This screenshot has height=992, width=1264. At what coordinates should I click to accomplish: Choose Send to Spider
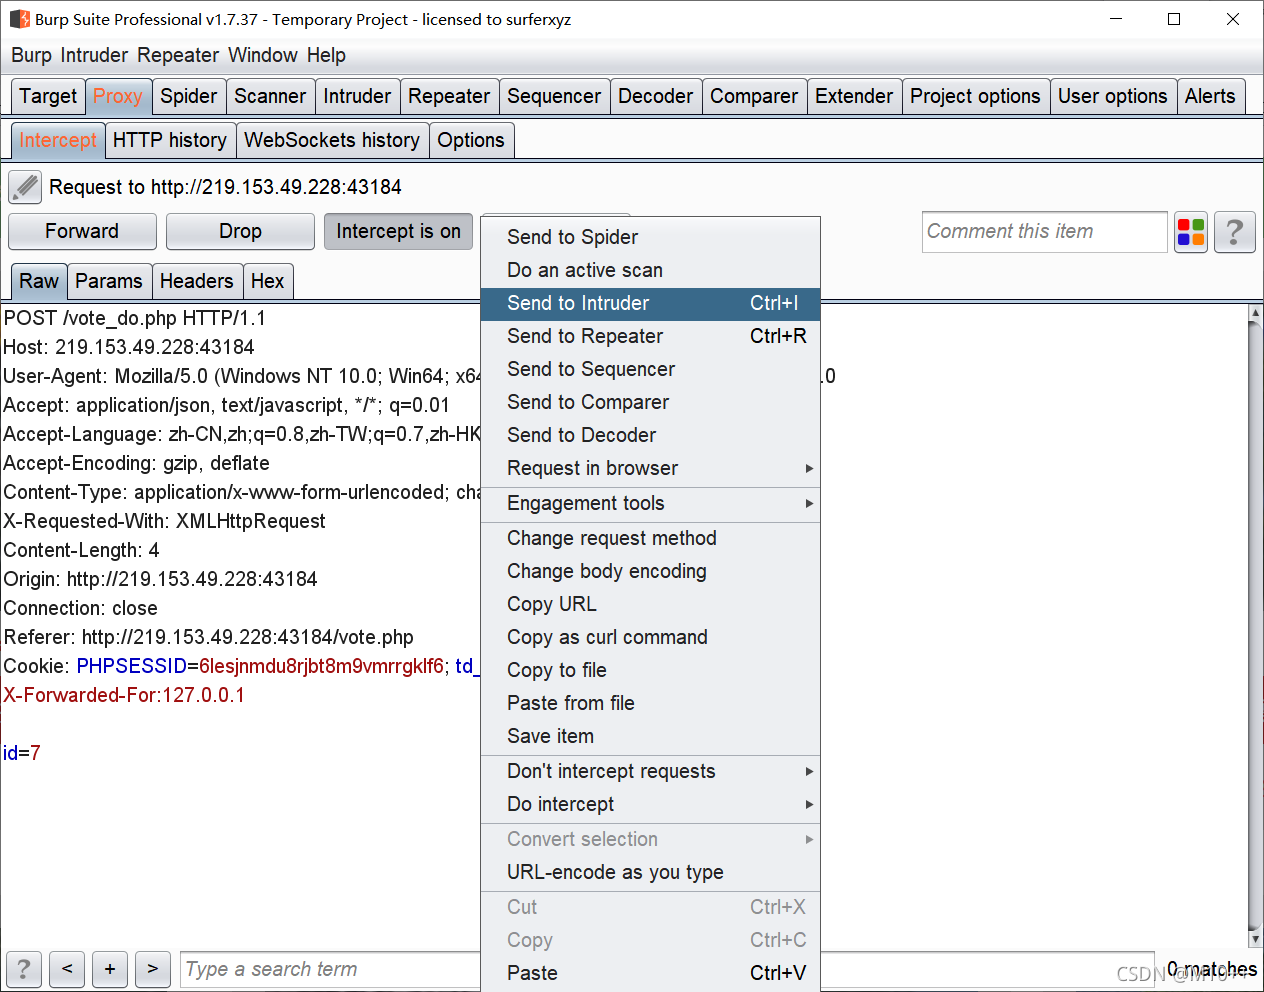pos(650,237)
